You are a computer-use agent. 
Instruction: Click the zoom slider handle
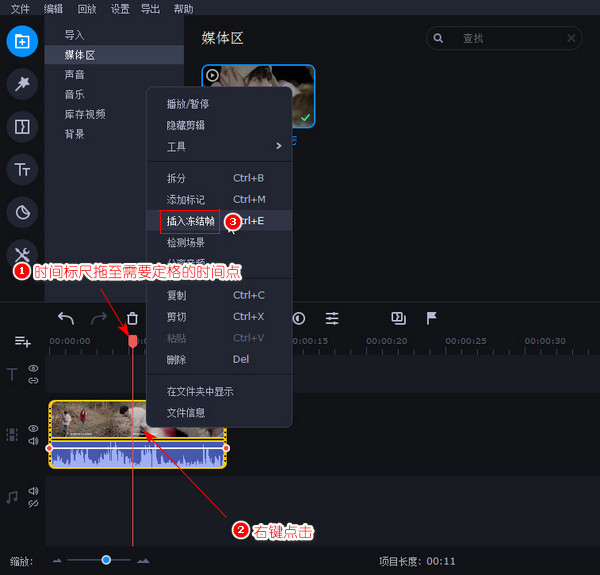106,560
